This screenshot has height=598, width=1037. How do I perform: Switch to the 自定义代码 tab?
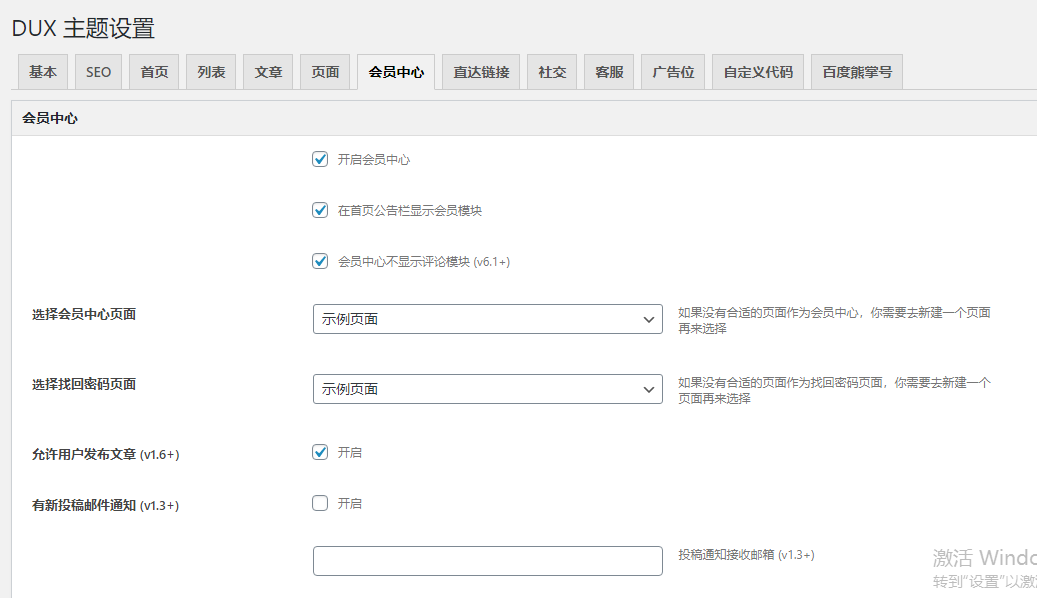(757, 71)
